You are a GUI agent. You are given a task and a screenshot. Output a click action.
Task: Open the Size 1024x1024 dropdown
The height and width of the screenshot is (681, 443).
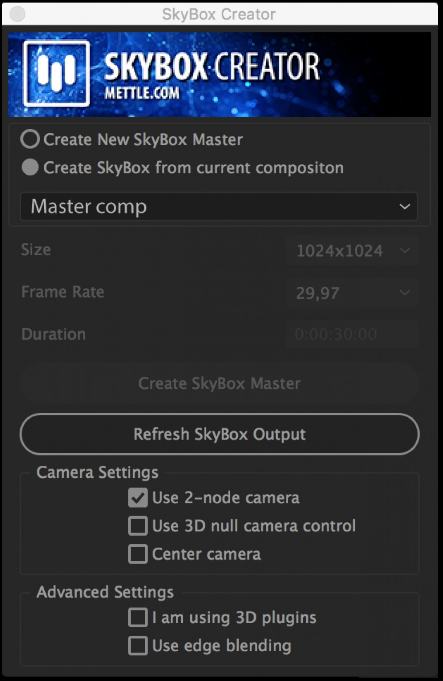(x=352, y=250)
